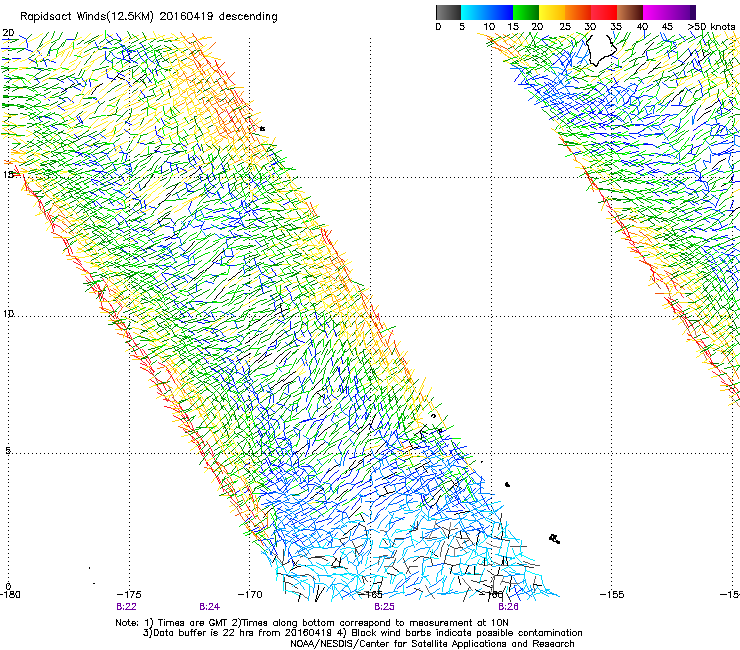
Task: Click the '-170' longitude axis label
Action: click(250, 594)
